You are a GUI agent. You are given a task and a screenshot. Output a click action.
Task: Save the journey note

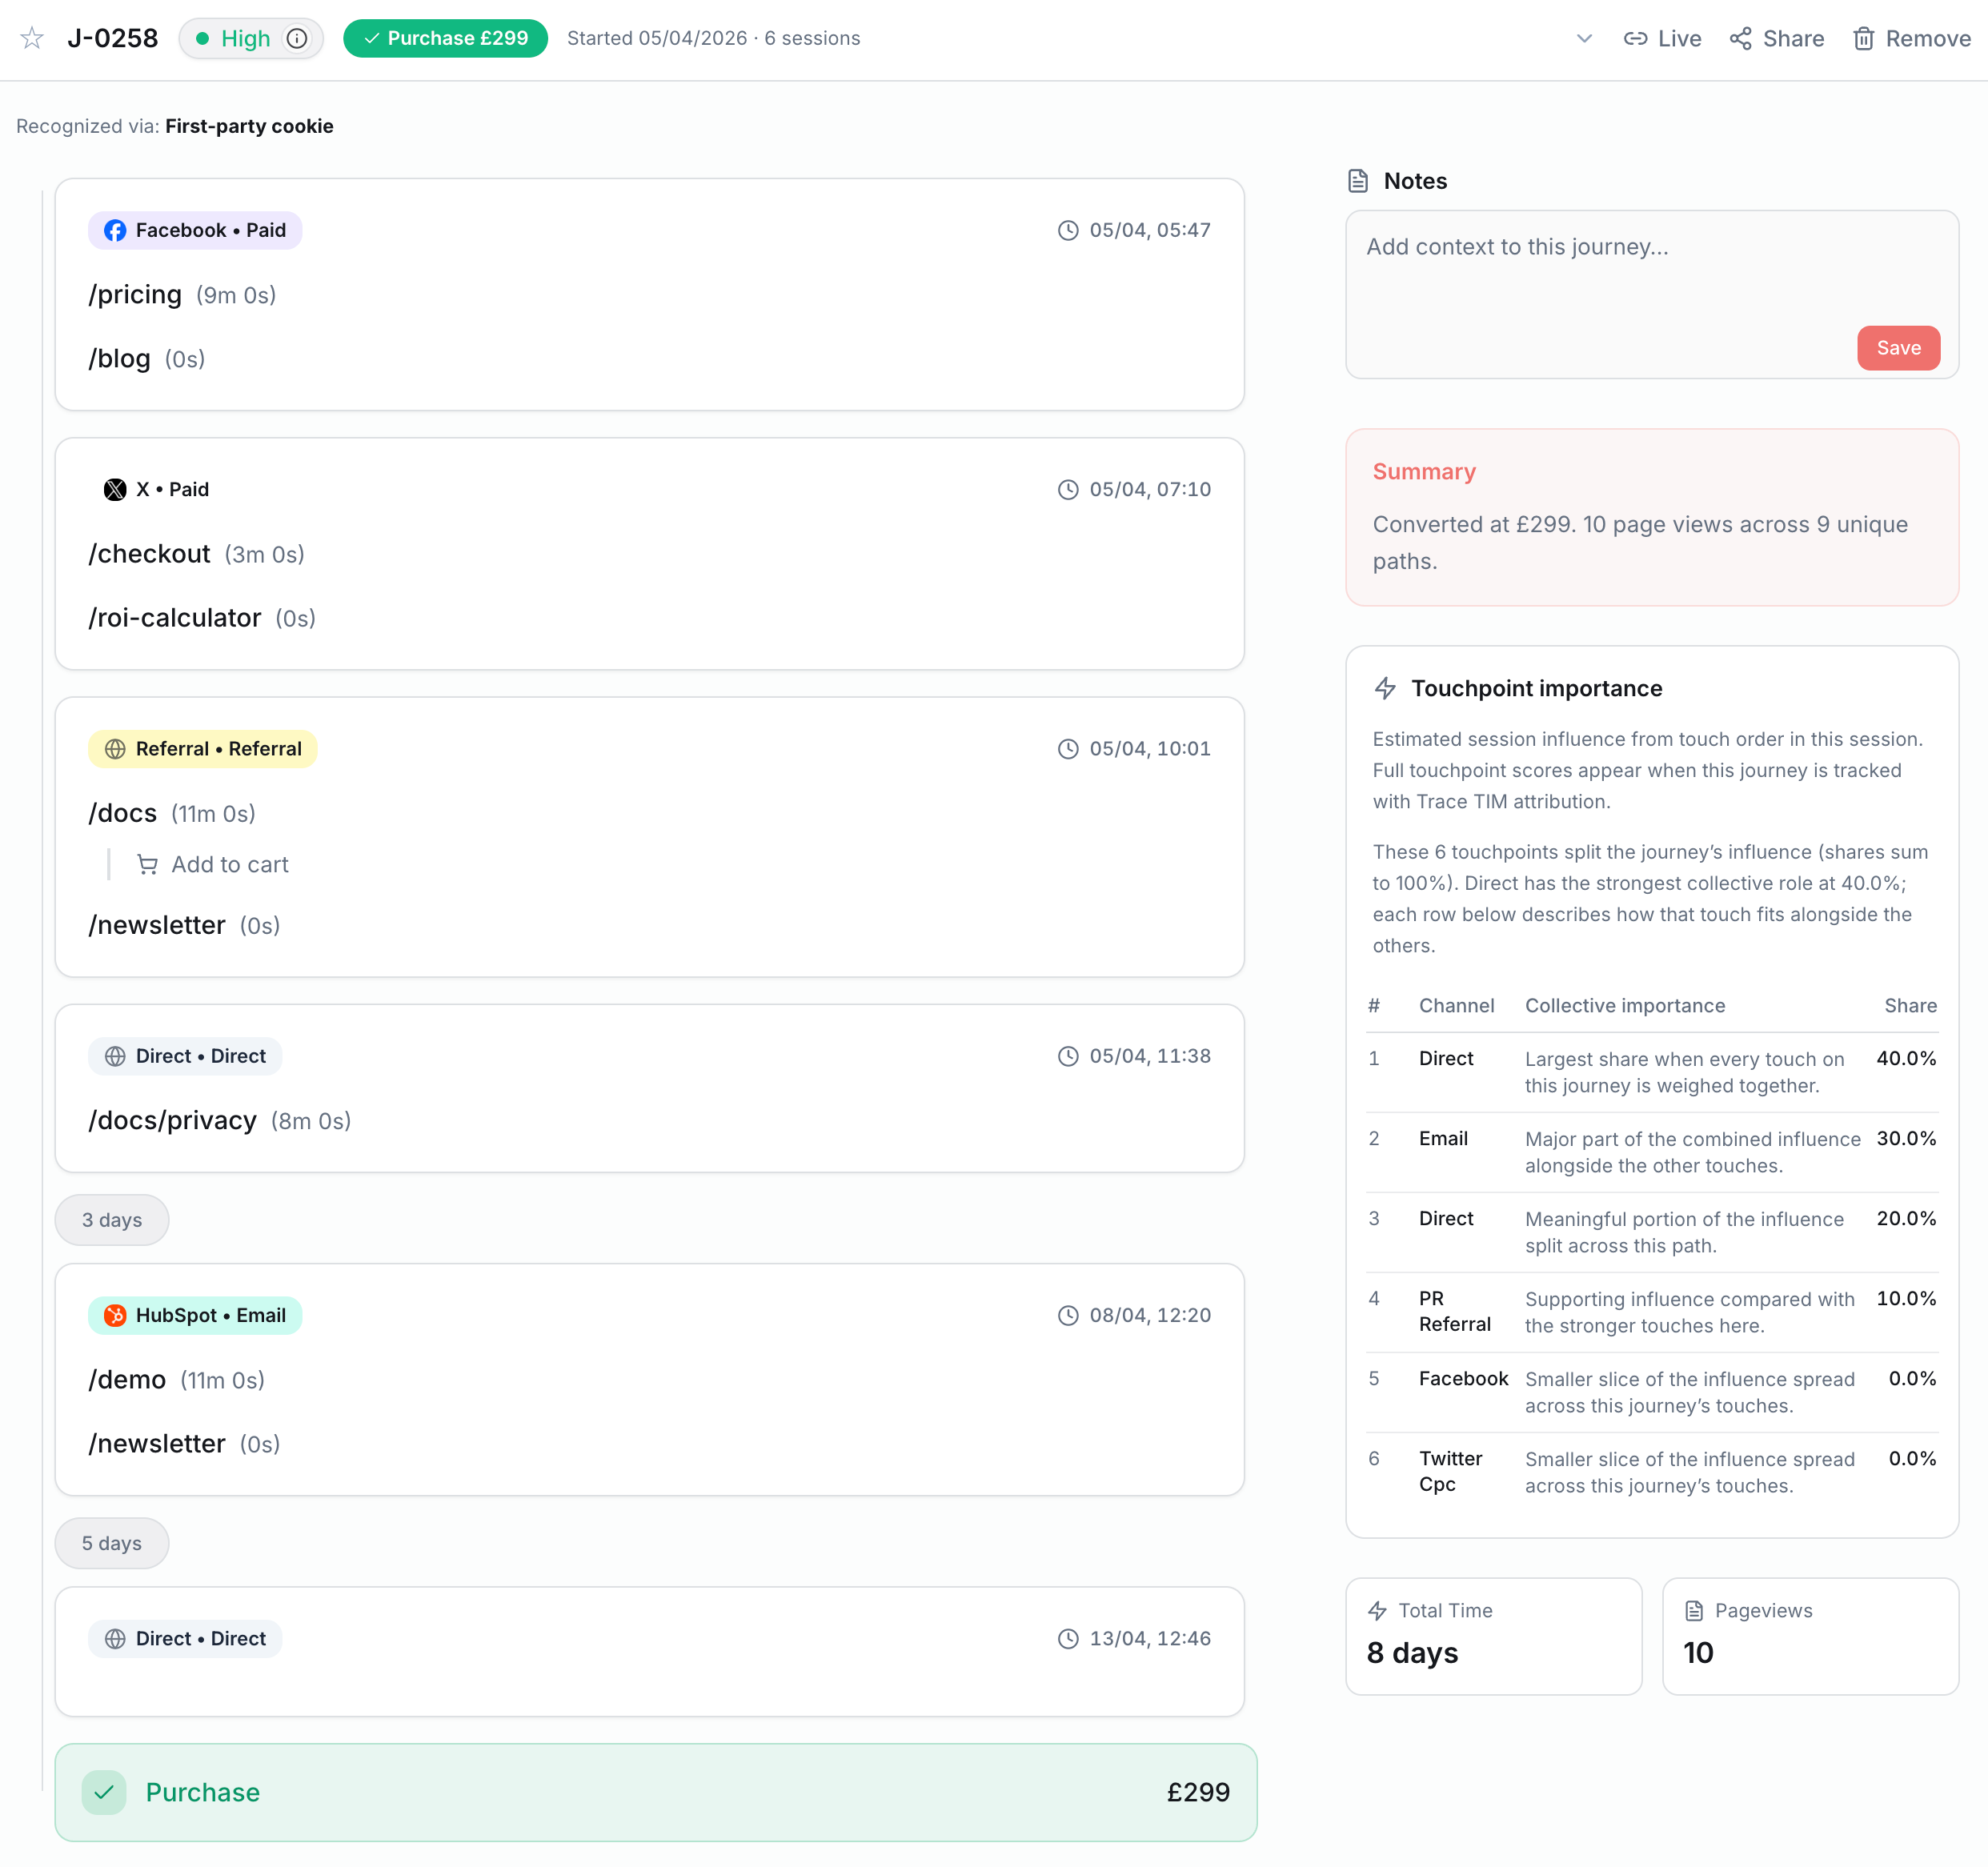click(1897, 348)
